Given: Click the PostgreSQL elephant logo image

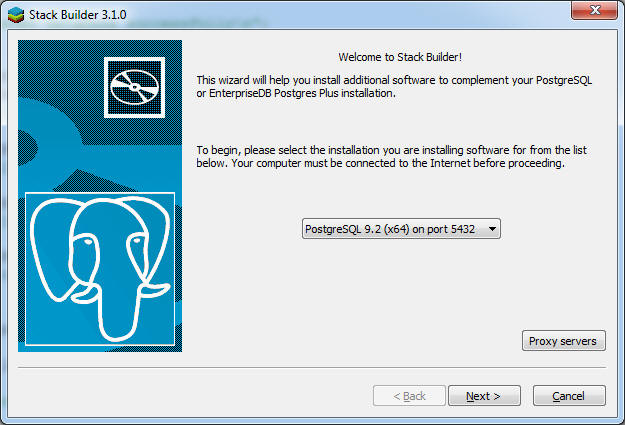Looking at the screenshot, I should pyautogui.click(x=100, y=269).
